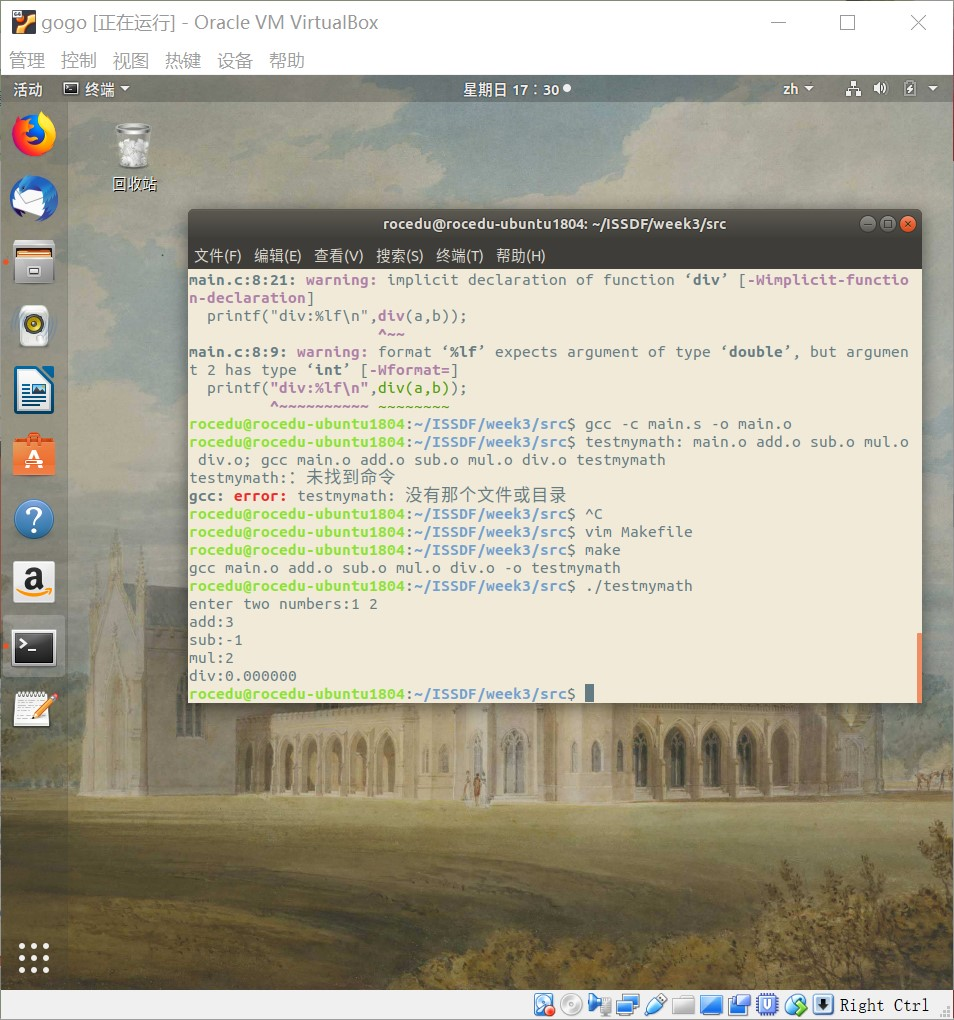Open the 回收站 trash desktop icon

(x=134, y=157)
